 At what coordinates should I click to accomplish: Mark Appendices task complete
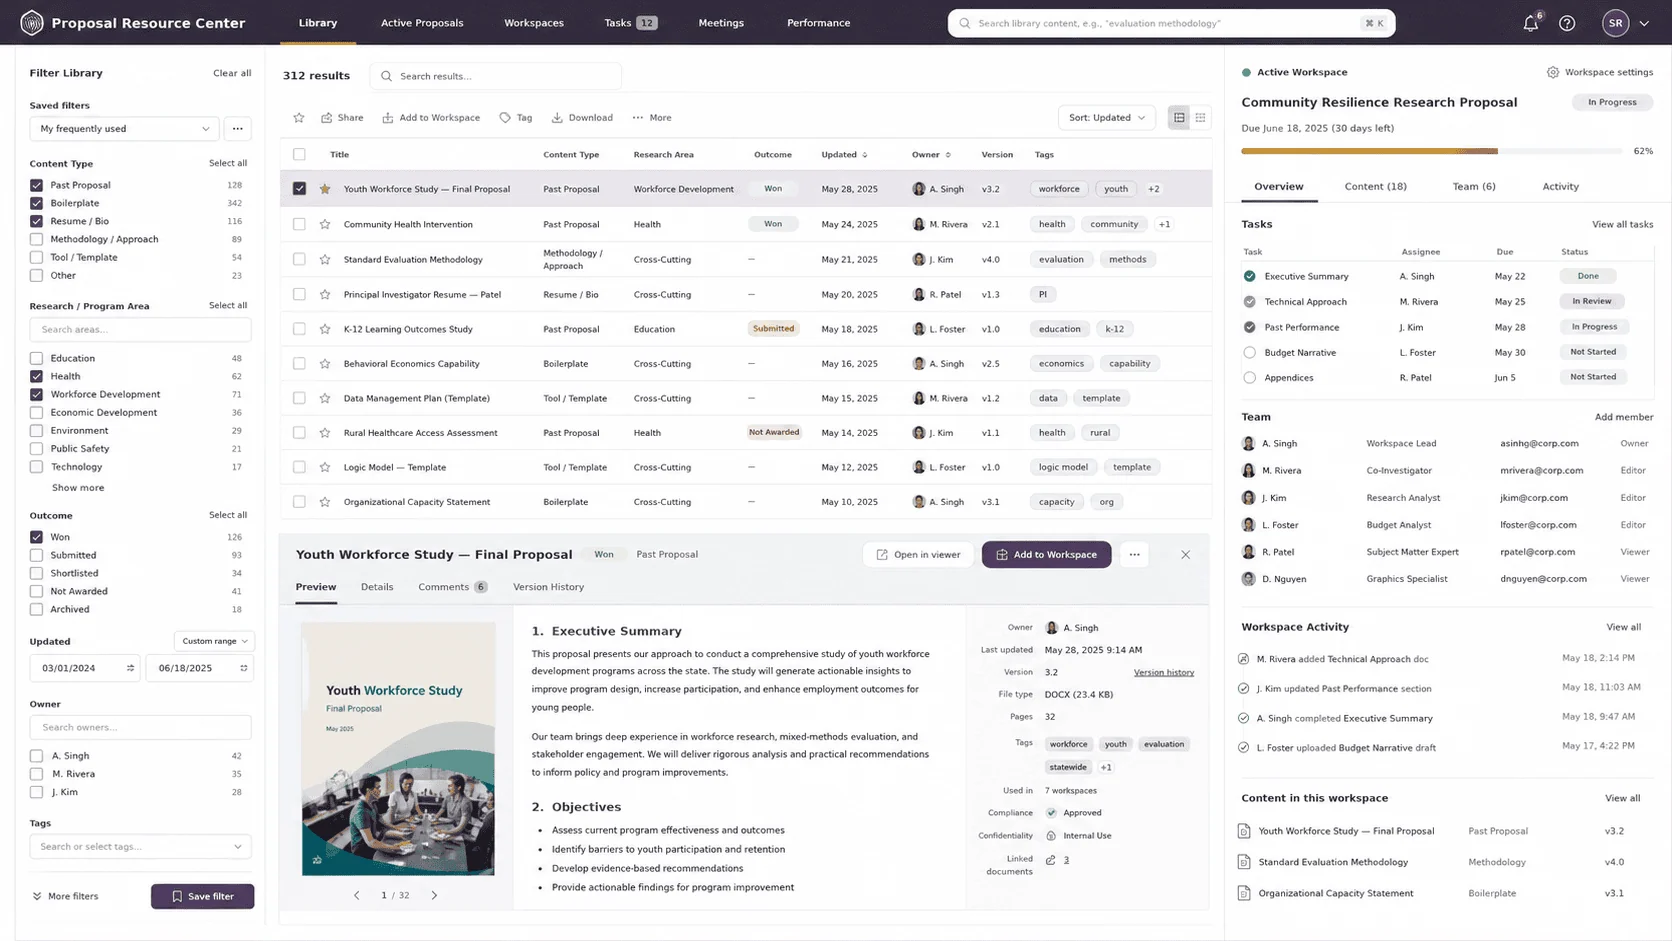1249,378
